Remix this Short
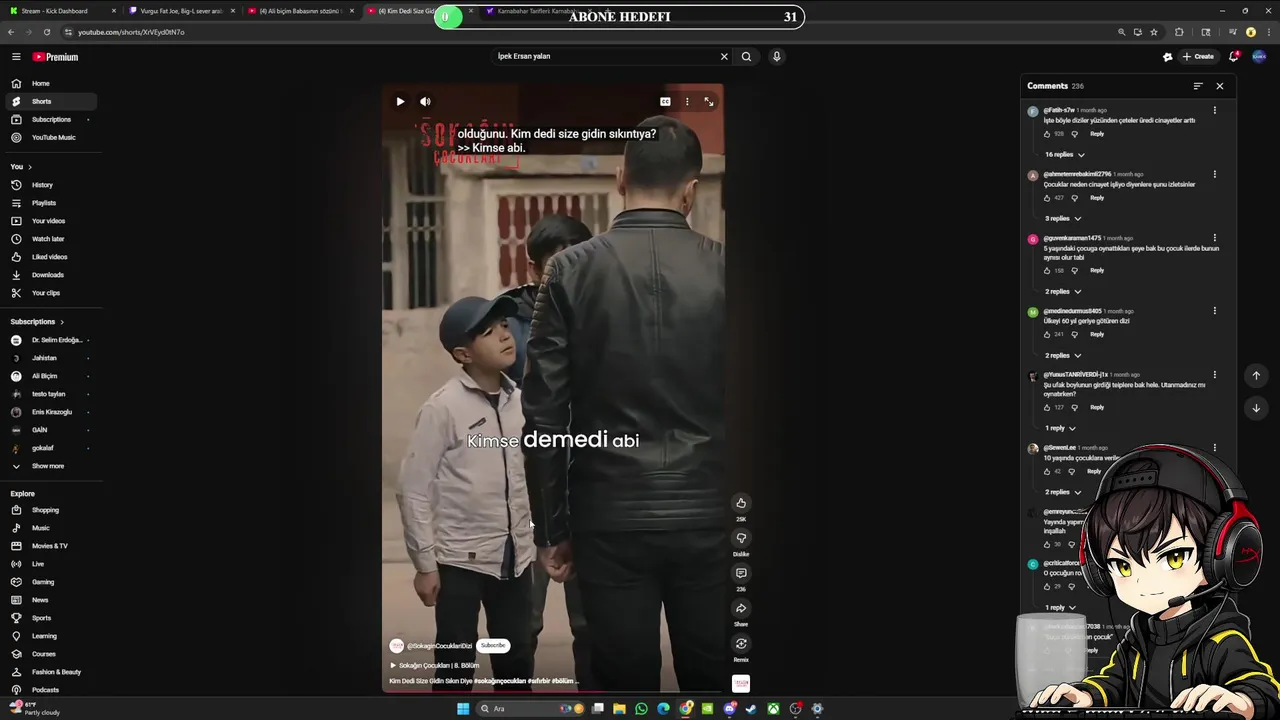 tap(741, 644)
